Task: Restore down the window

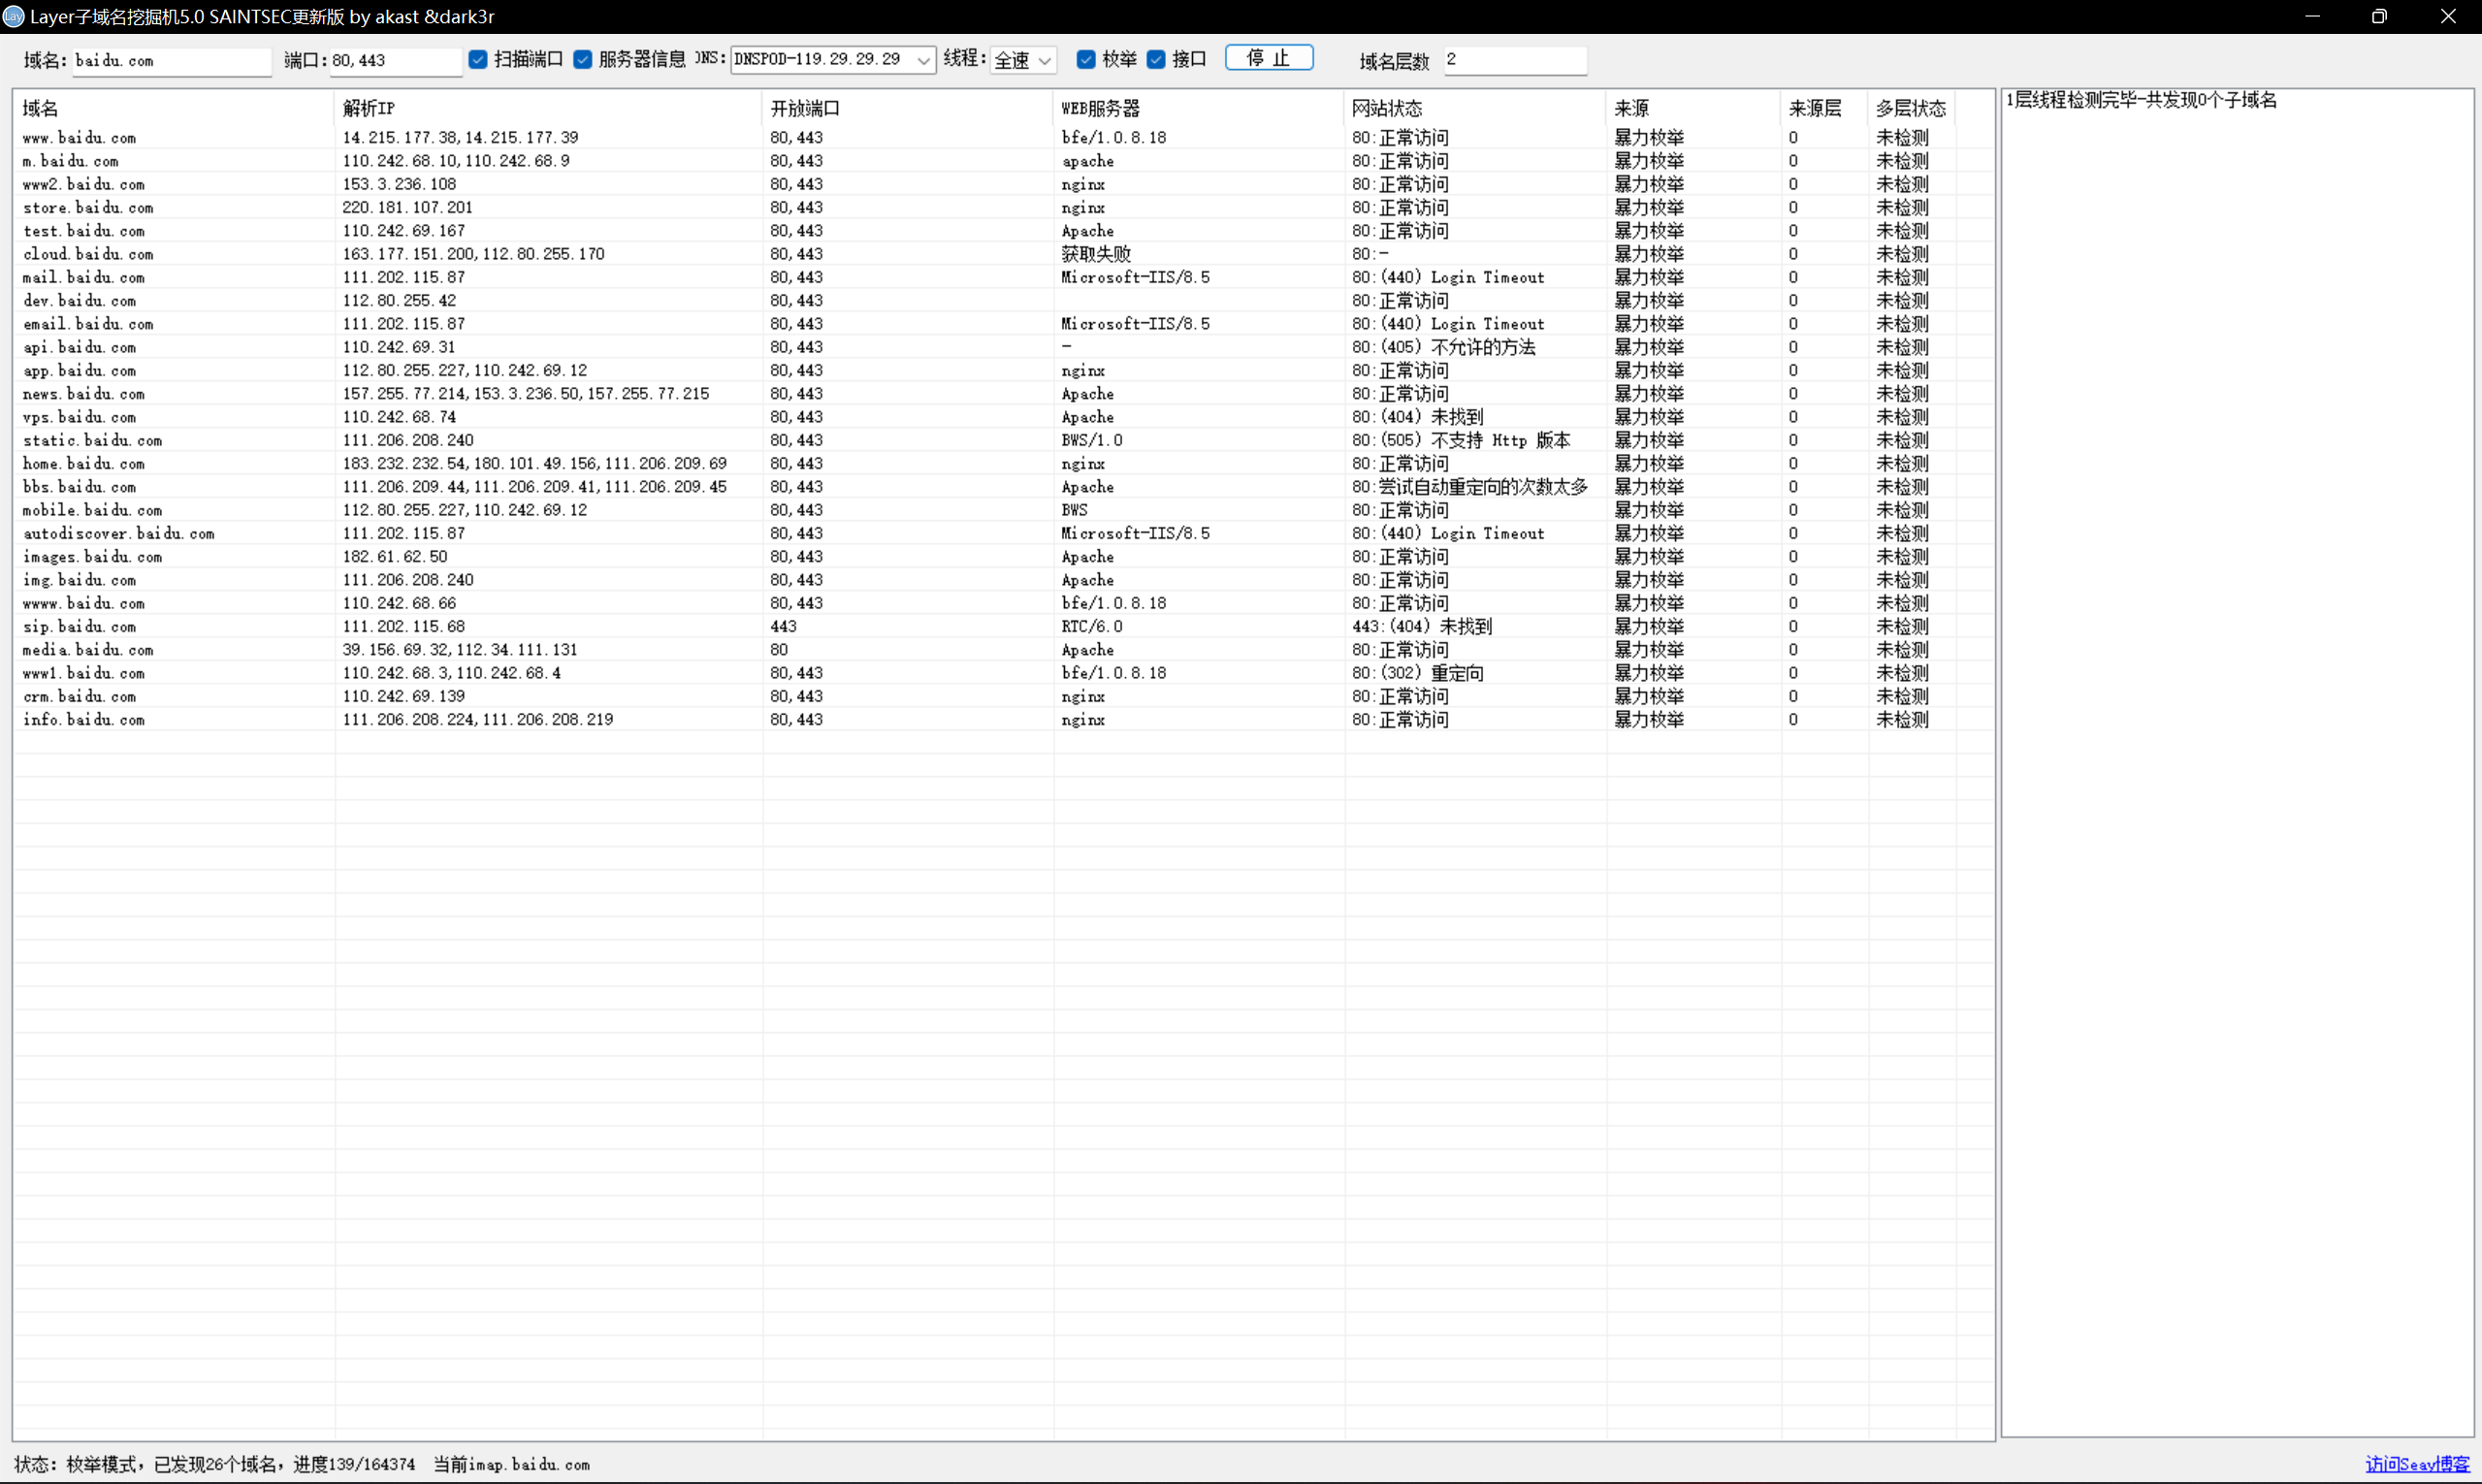Action: coord(2379,16)
